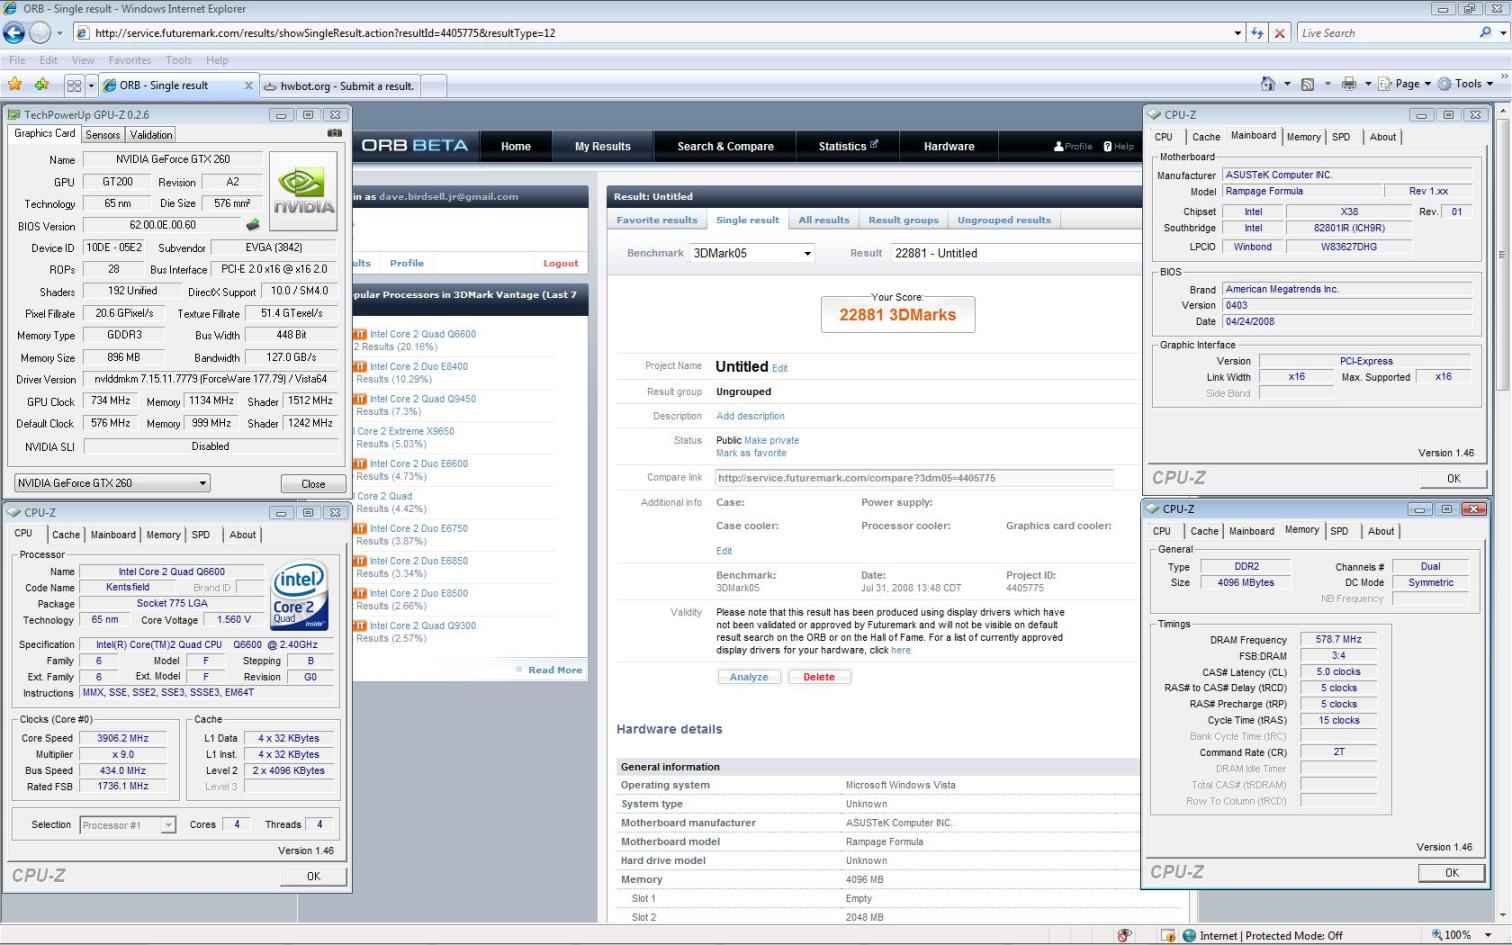This screenshot has height=945, width=1512.
Task: Click the Intel Core 2 Duo E8400 link
Action: [x=419, y=366]
